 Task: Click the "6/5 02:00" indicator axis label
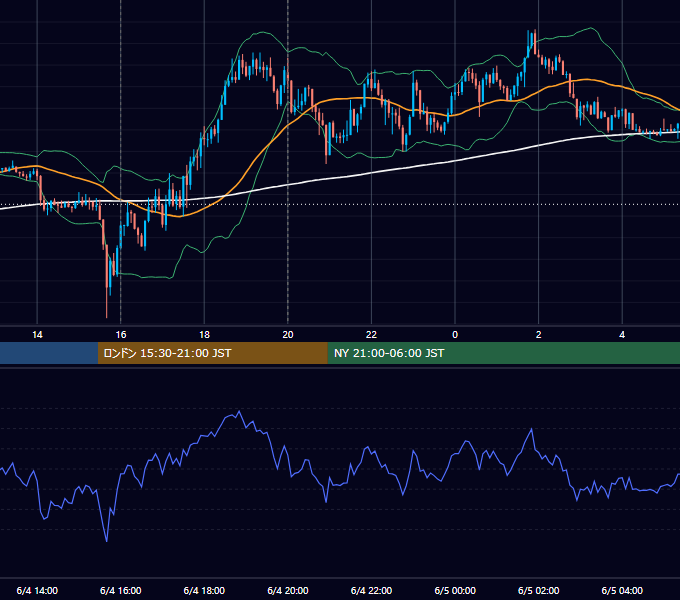[x=539, y=590]
